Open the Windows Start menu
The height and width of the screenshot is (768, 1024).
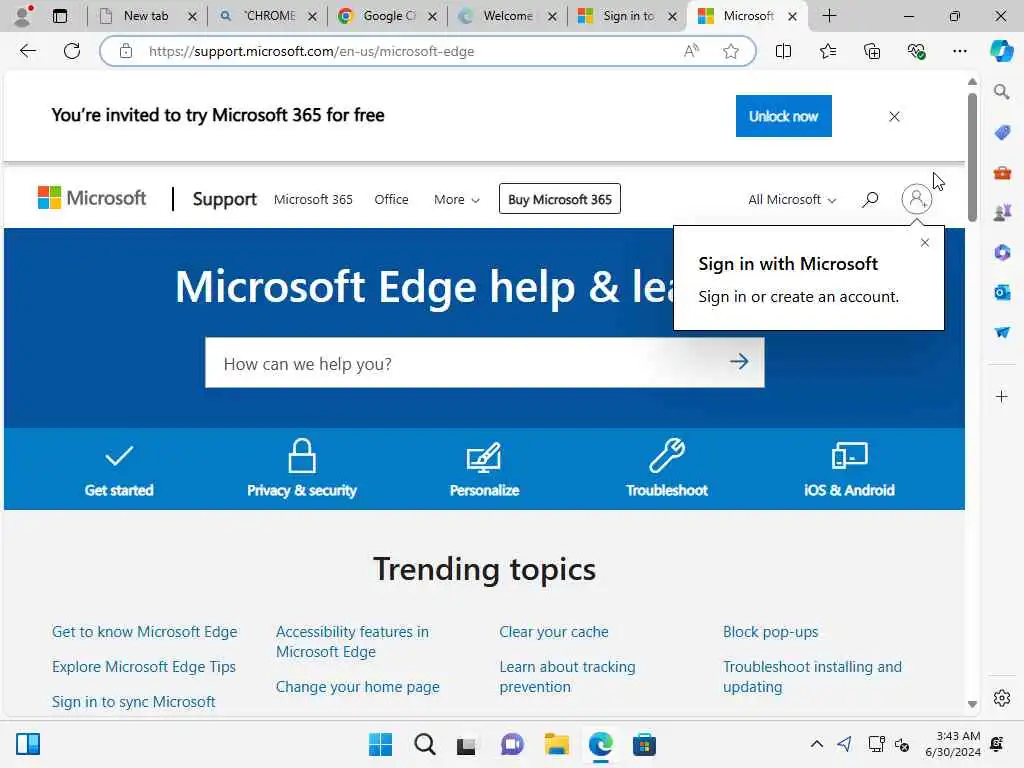tap(380, 744)
